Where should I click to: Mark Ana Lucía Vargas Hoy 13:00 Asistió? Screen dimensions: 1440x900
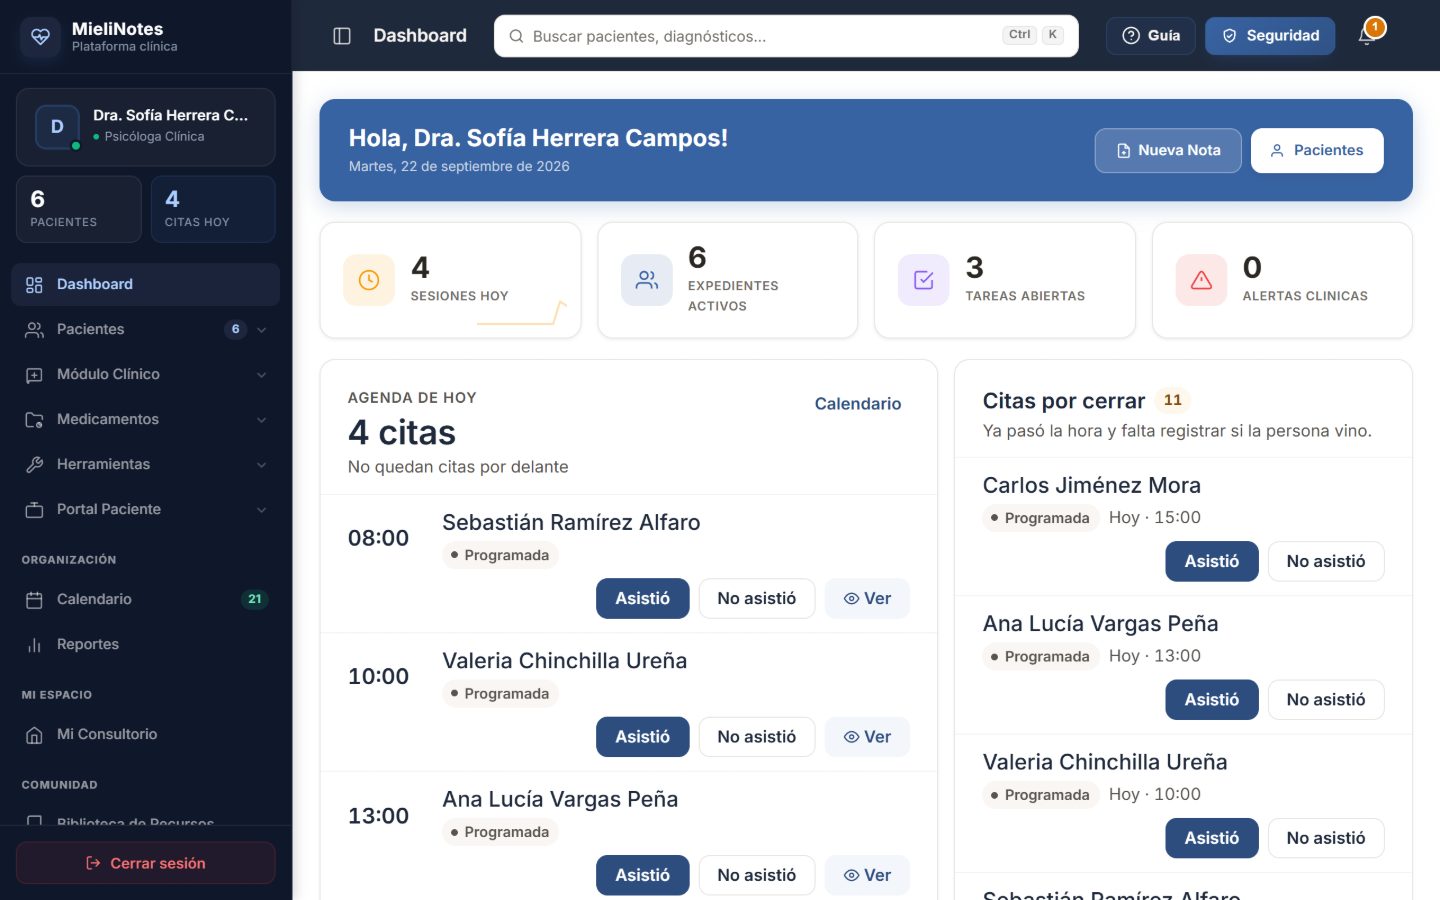1212,700
